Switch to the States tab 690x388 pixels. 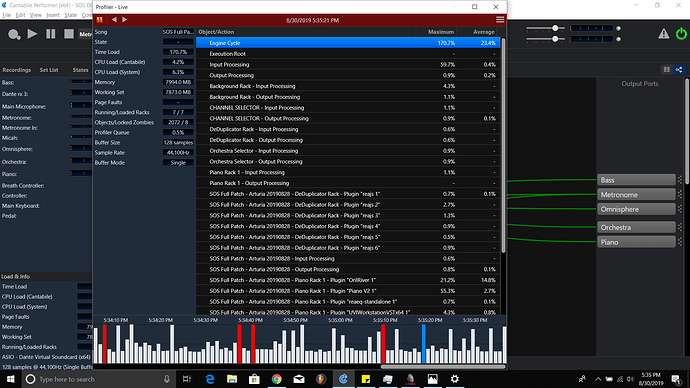pyautogui.click(x=81, y=70)
